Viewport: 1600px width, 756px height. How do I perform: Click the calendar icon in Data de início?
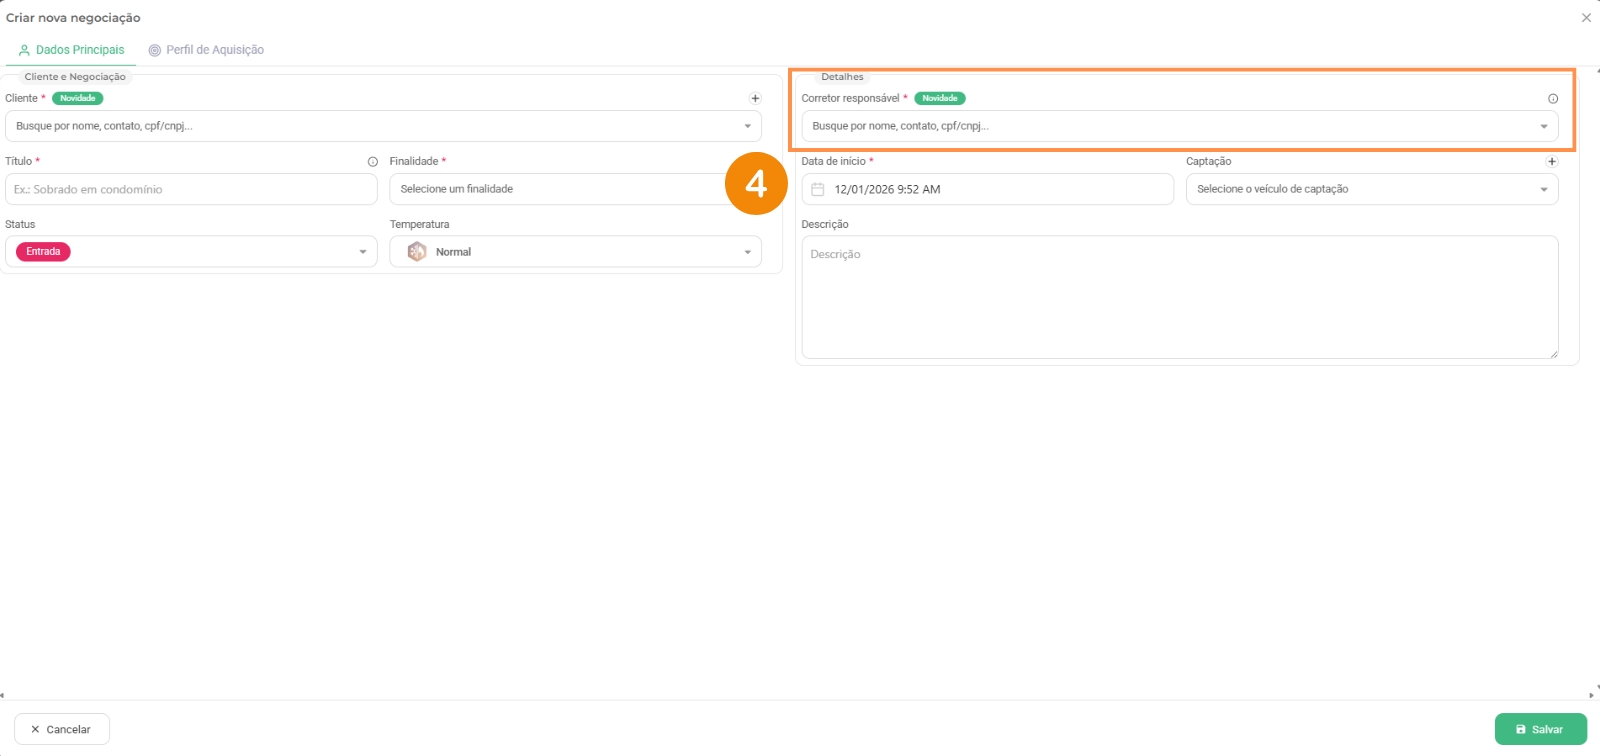coord(817,190)
